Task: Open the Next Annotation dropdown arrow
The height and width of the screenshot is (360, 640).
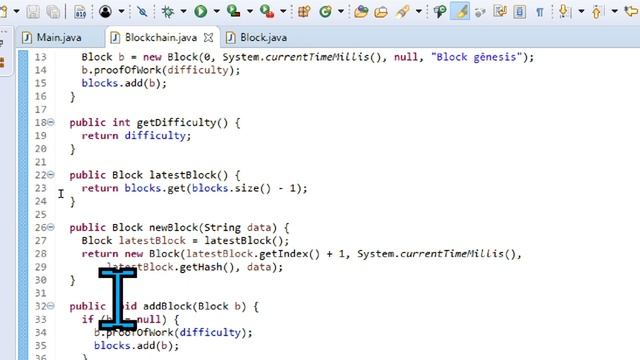Action: point(581,11)
